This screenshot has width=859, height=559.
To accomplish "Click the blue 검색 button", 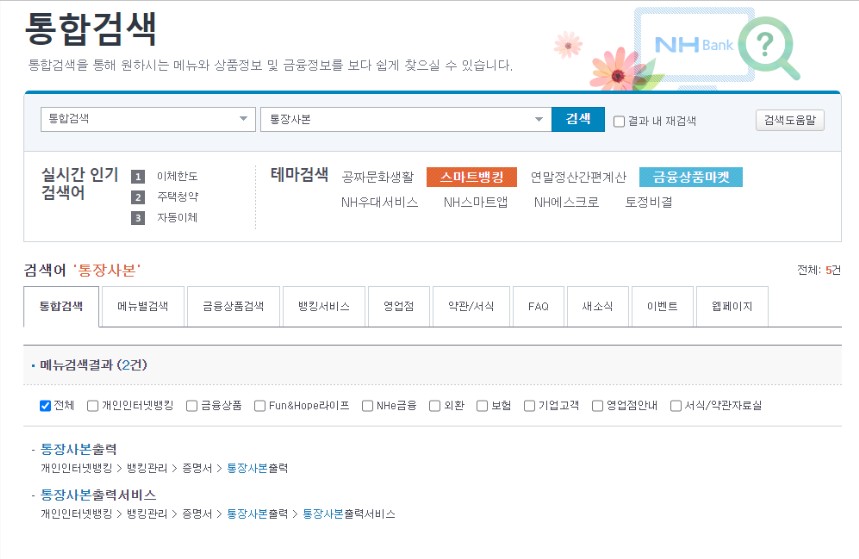I will [578, 119].
